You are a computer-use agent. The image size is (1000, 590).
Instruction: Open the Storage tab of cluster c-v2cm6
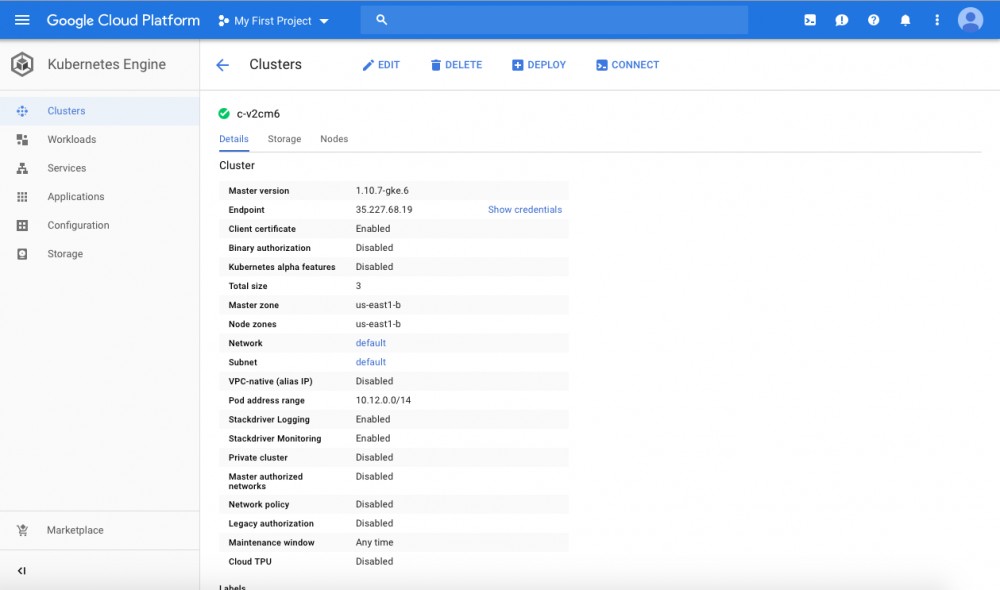coord(284,139)
